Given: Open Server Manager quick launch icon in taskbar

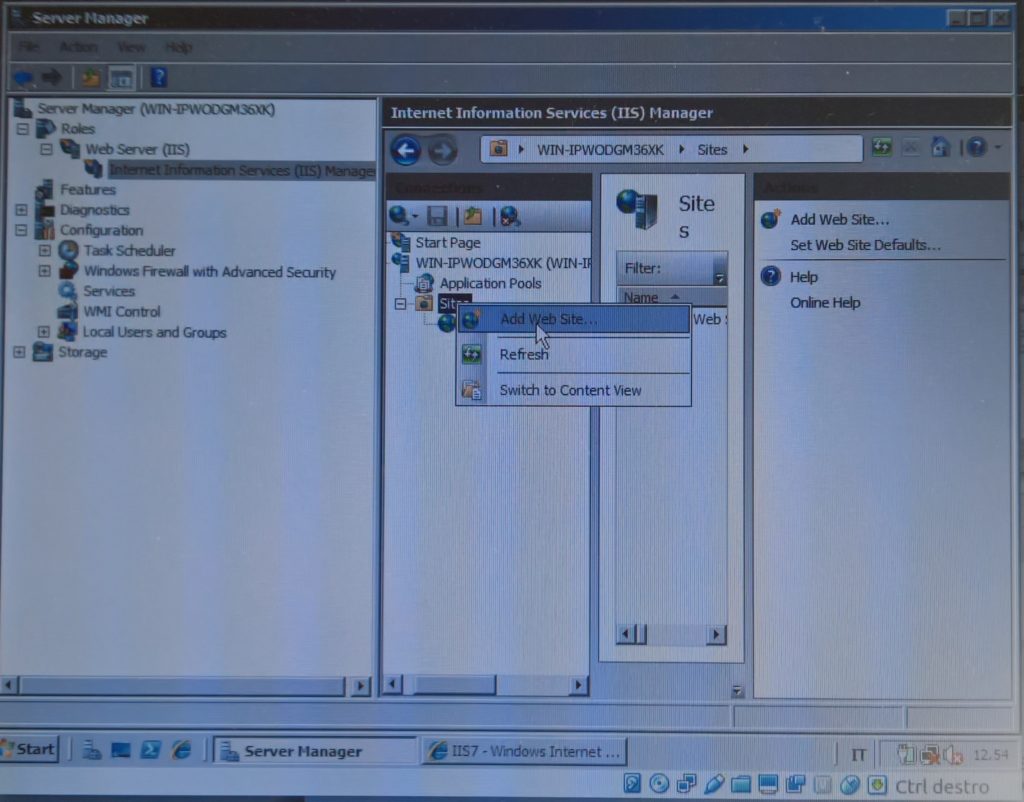Looking at the screenshot, I should (x=91, y=750).
